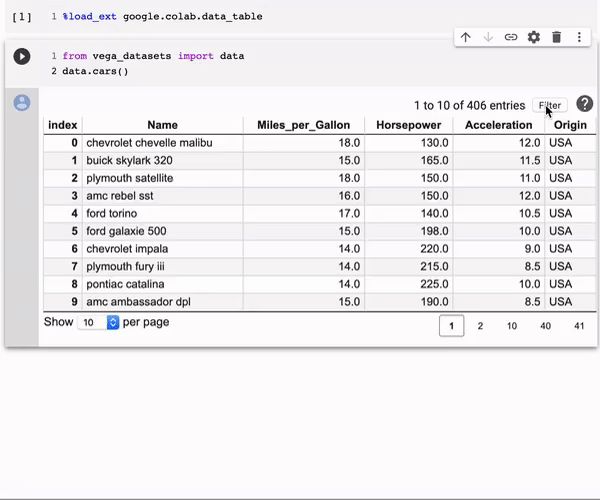Sort by the Horsepower column header
Viewport: 600px width, 500px height.
click(x=407, y=125)
